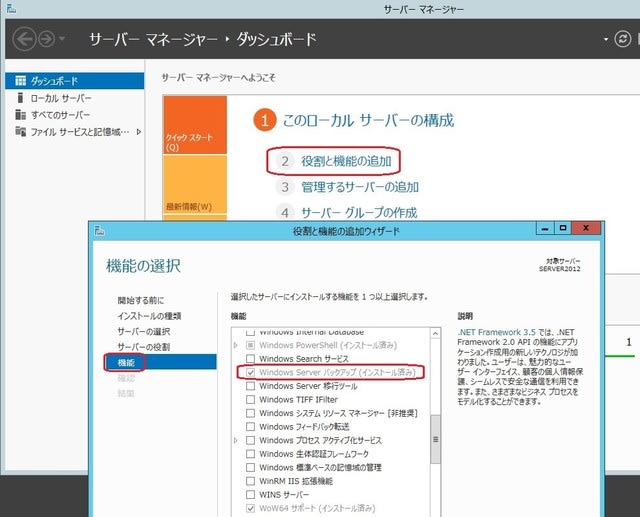Click the ファイル サービス folder icon
Viewport: 640px width, 517px height.
point(20,131)
